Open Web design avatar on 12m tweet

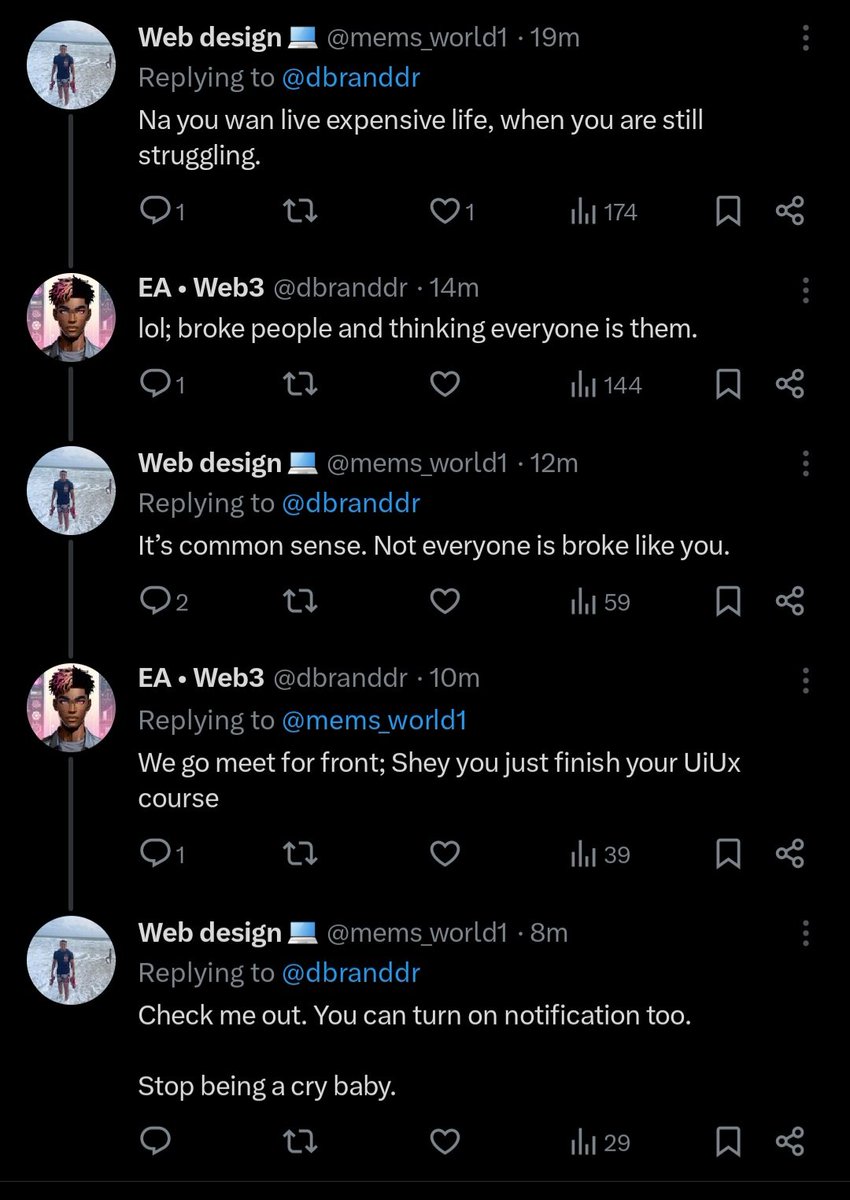point(70,491)
